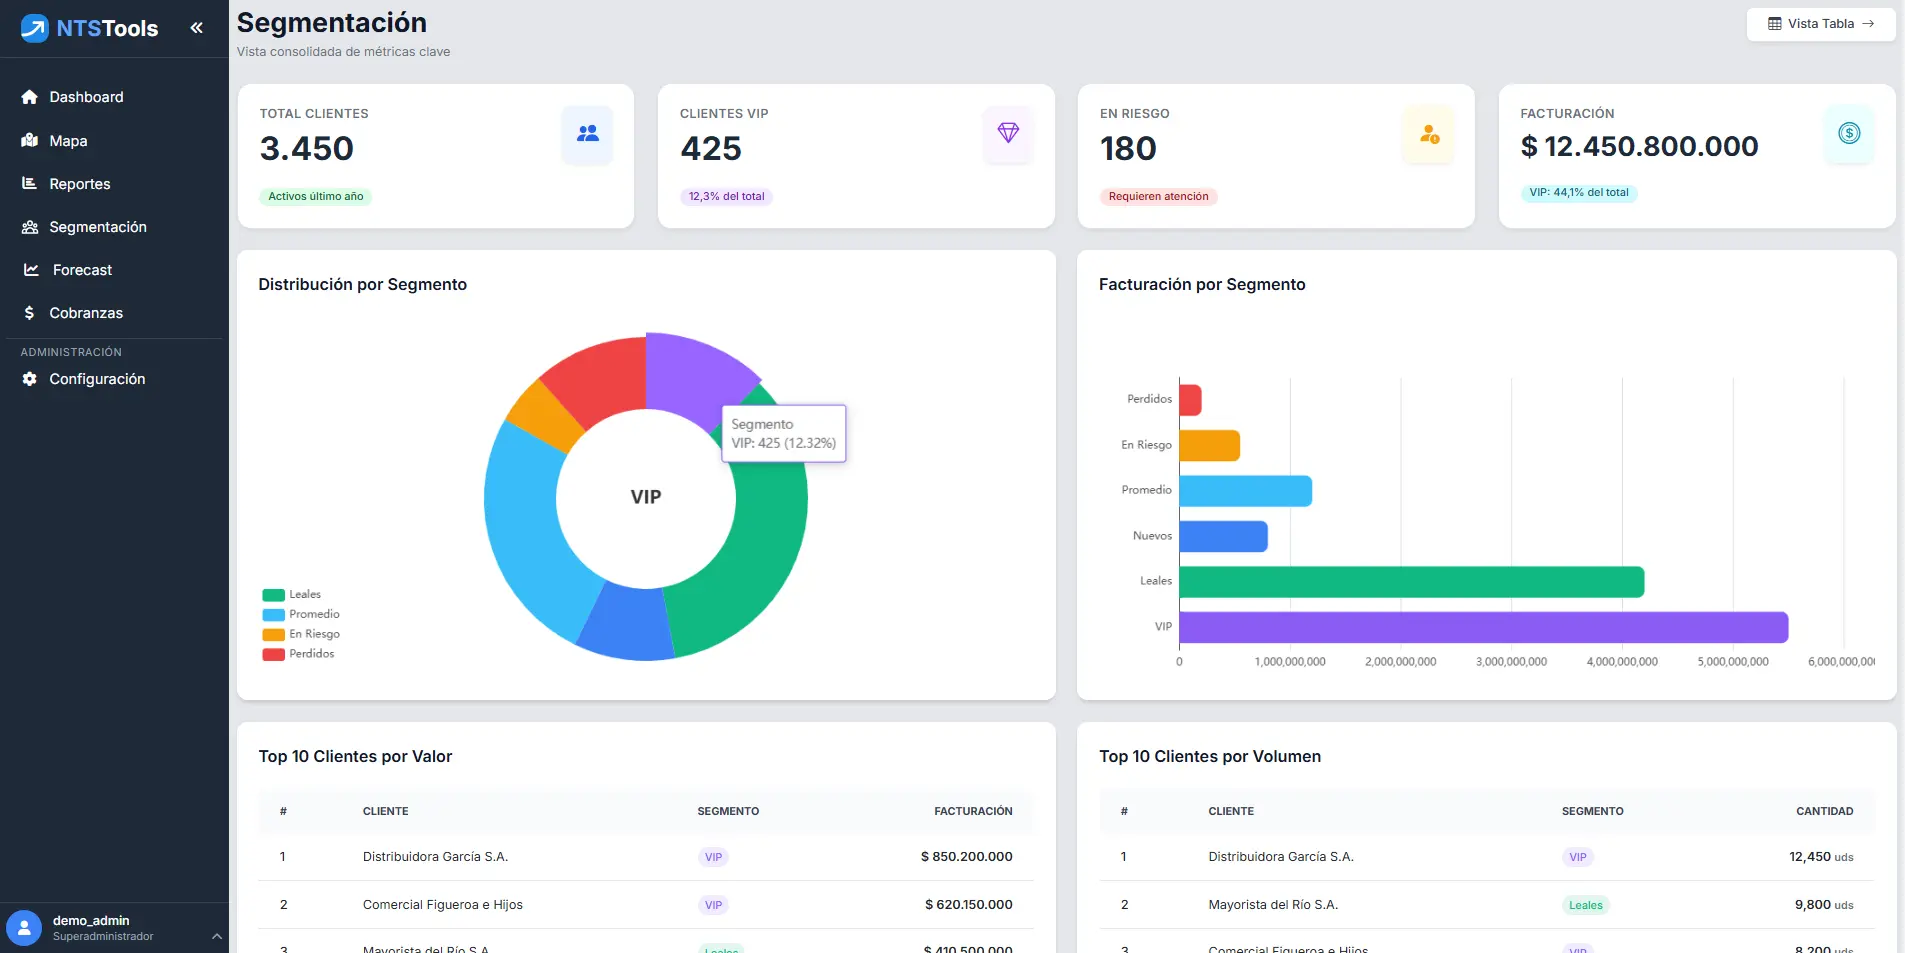Collapse the sidebar with double-chevron icon
The height and width of the screenshot is (953, 1905).
196,28
